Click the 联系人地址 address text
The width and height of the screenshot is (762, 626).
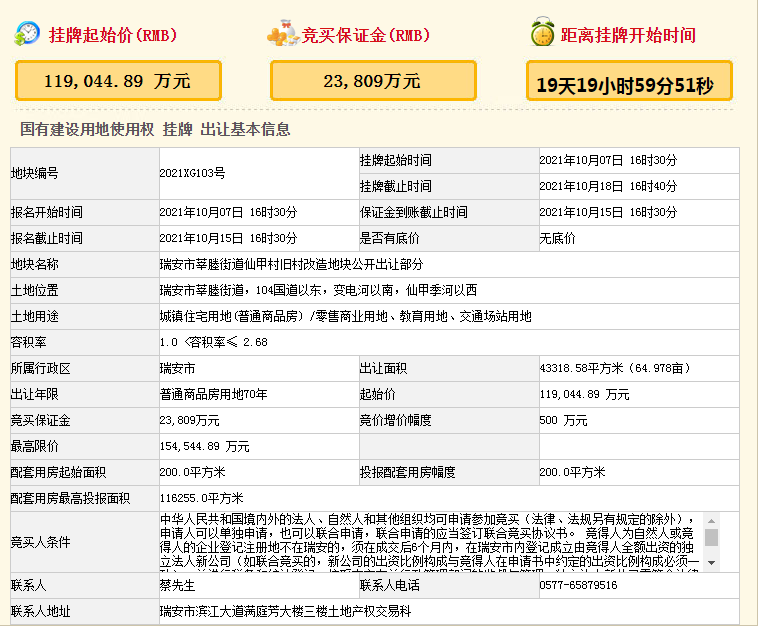[285, 610]
